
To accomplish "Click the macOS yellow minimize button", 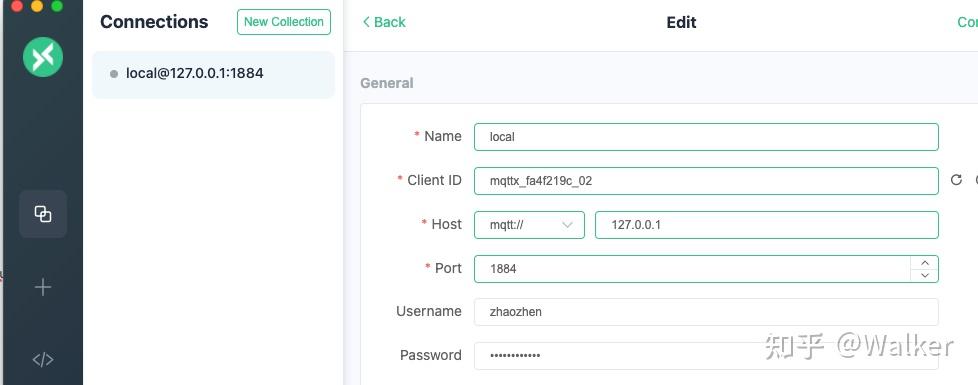I will [x=37, y=6].
